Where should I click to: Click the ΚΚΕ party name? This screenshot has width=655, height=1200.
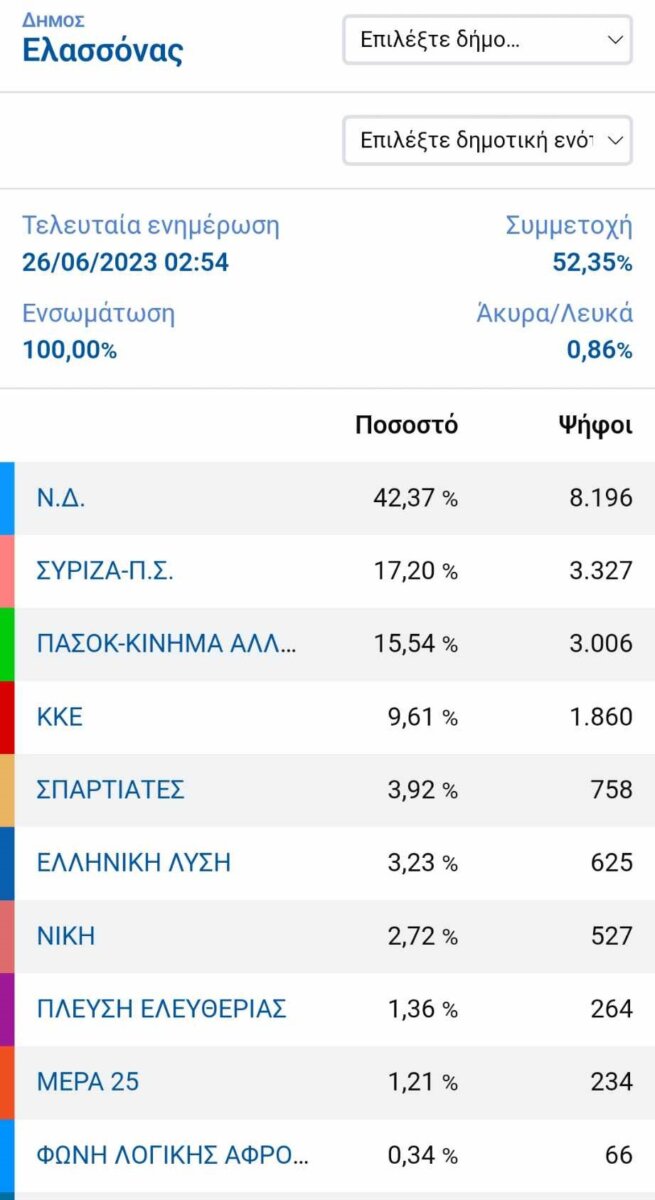[x=60, y=717]
